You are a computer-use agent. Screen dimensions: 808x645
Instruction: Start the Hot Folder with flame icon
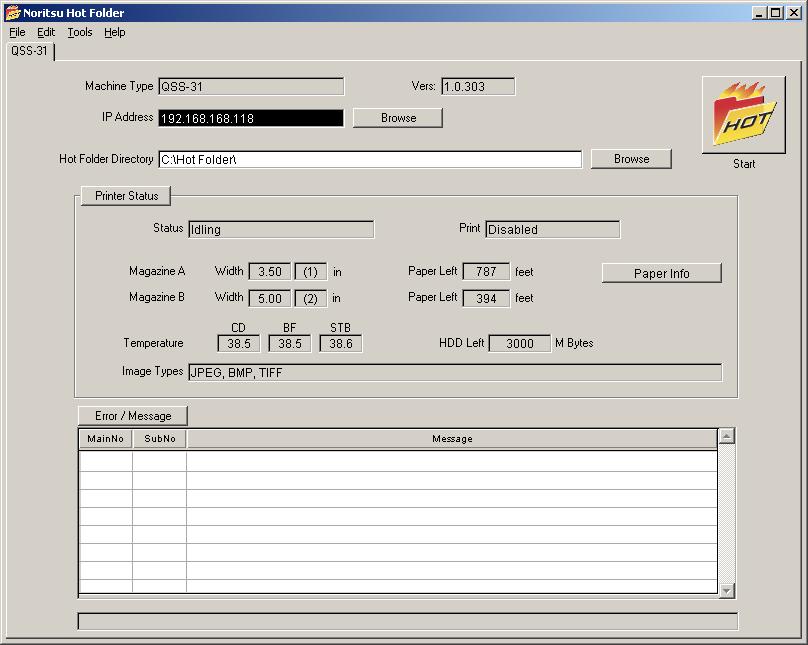(744, 115)
